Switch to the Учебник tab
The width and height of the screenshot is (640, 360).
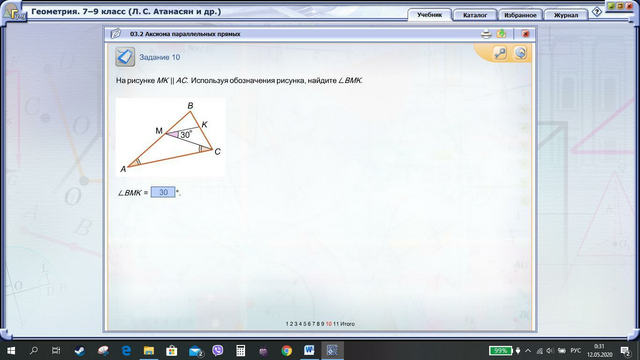[x=429, y=15]
